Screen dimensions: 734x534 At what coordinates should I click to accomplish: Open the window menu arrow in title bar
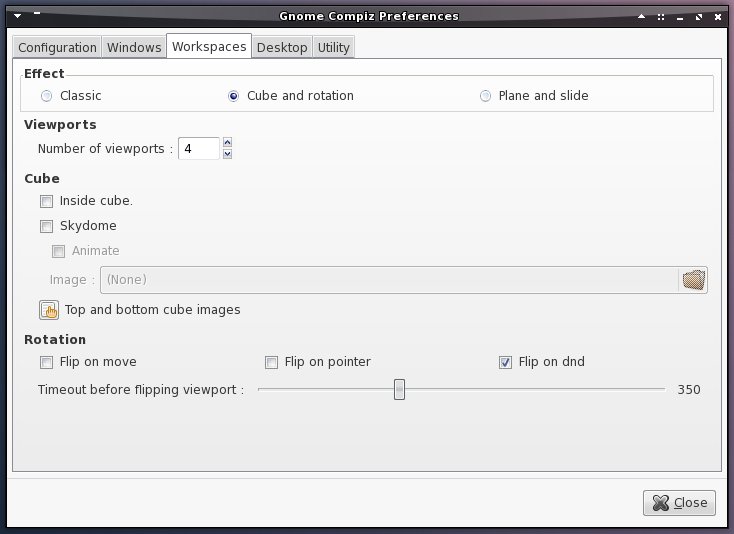18,16
